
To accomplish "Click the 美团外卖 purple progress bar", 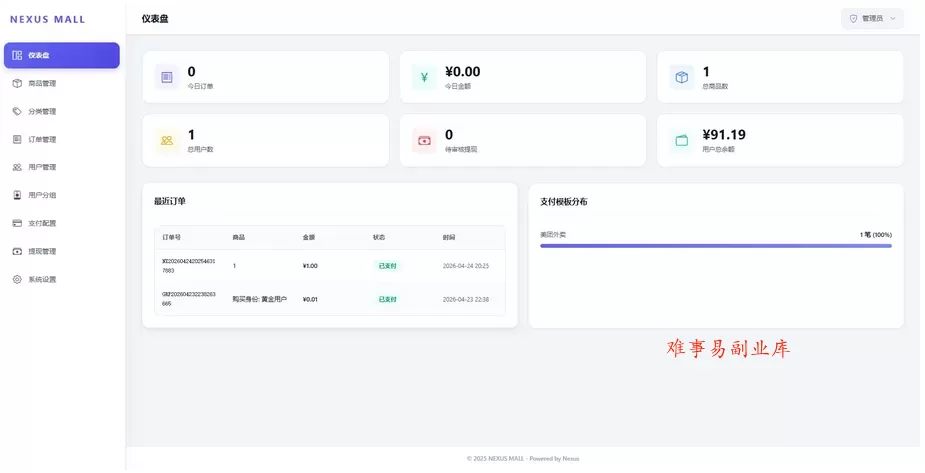I will pyautogui.click(x=716, y=245).
